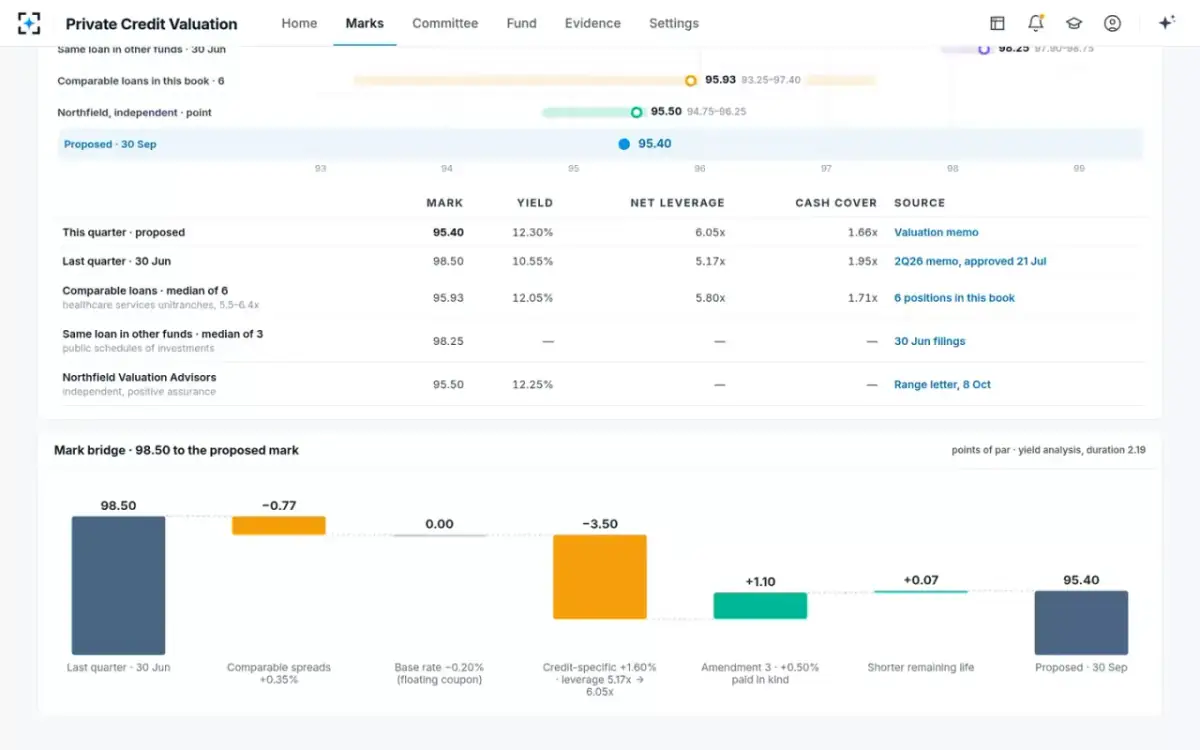Go to the Settings tab
Image resolution: width=1200 pixels, height=750 pixels.
[674, 23]
